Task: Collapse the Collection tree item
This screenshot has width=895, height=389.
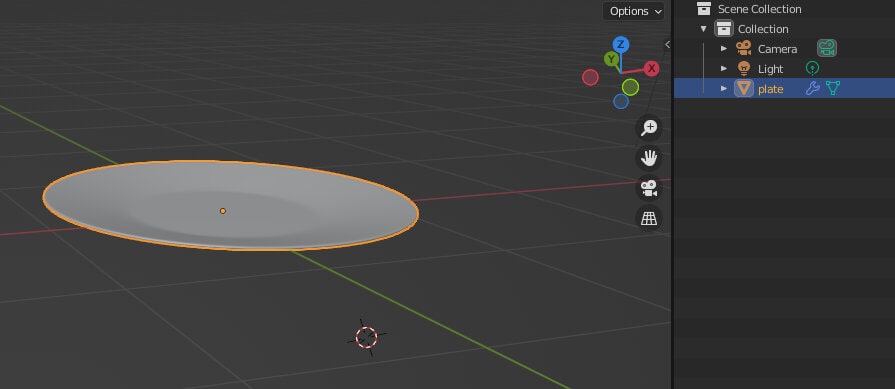Action: 703,29
